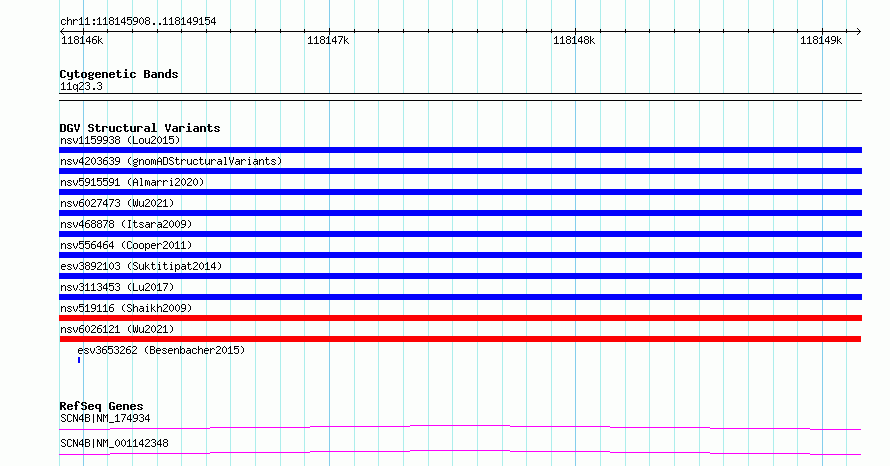Click the blue bar for nsv5915591 (Almarri2020)
This screenshot has height=466, width=890.
point(460,192)
